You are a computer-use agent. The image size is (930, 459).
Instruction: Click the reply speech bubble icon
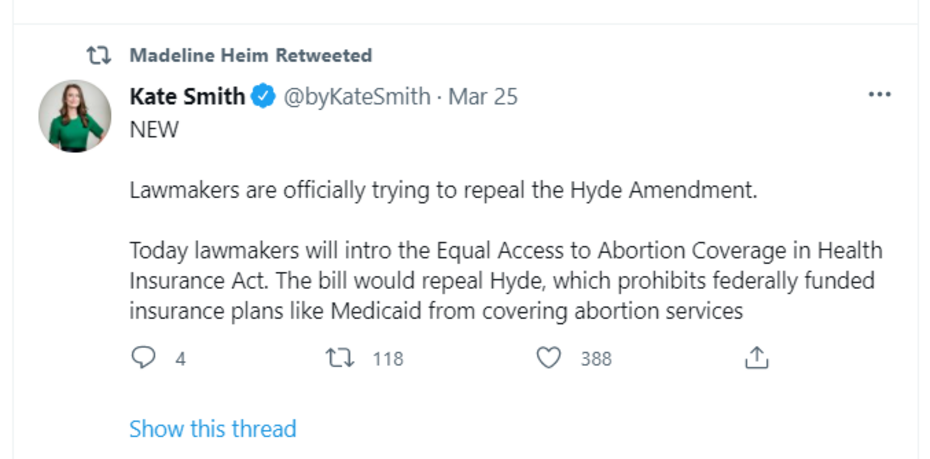click(x=144, y=357)
